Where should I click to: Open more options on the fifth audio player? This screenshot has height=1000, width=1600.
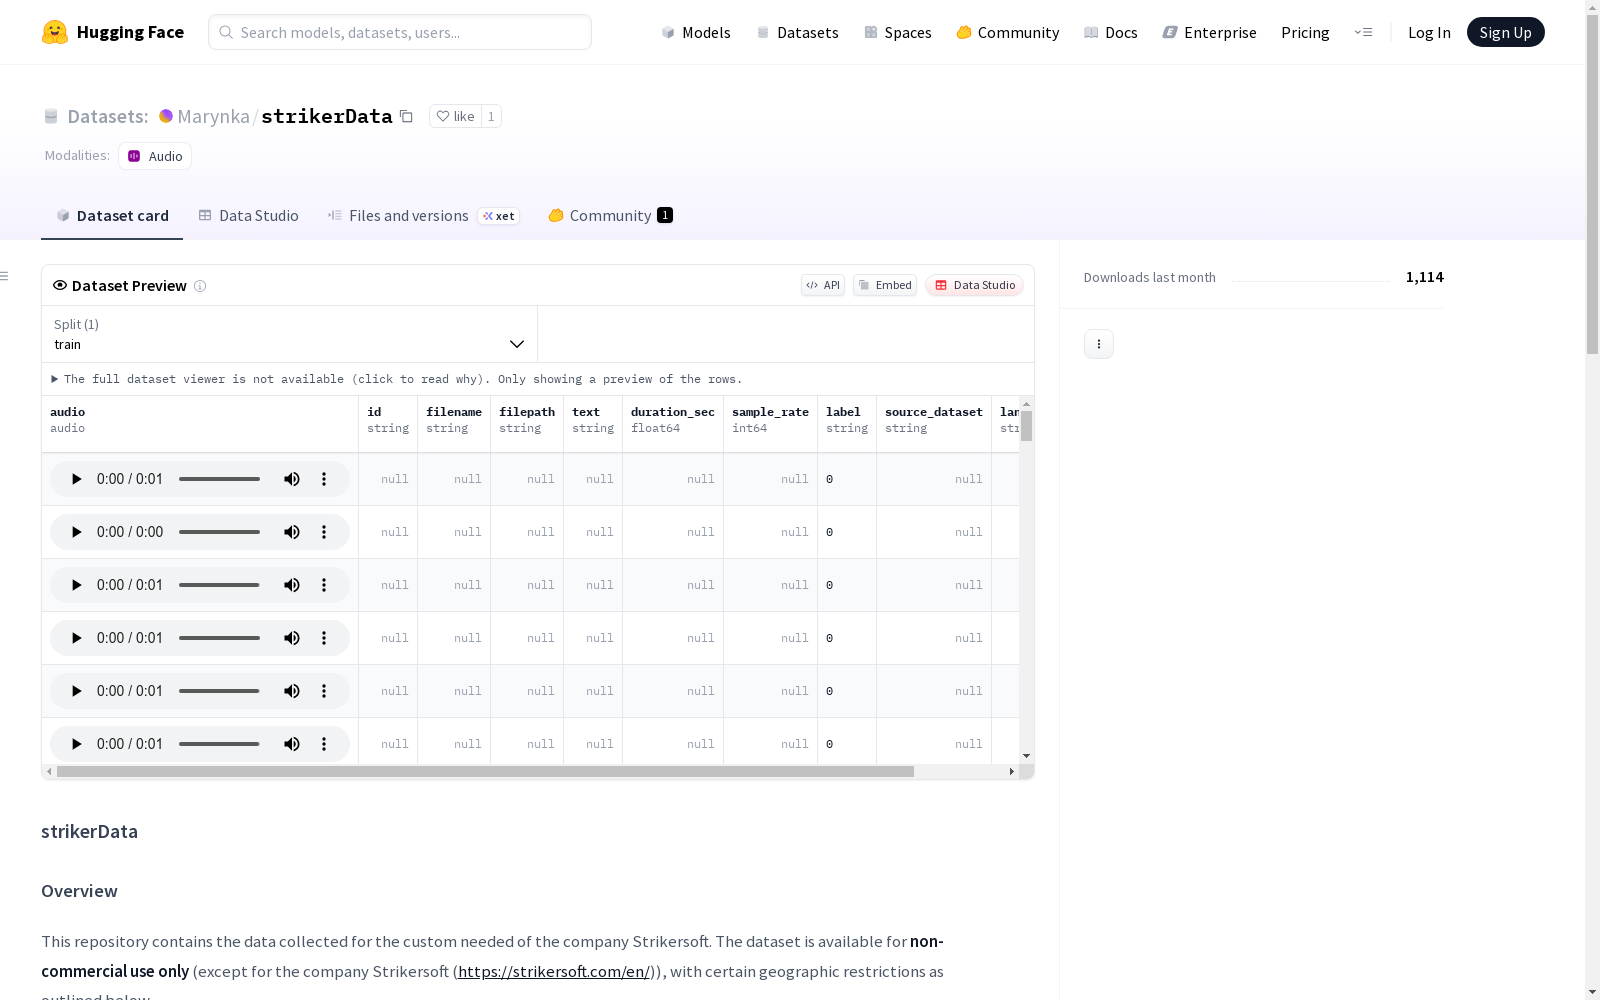click(324, 691)
